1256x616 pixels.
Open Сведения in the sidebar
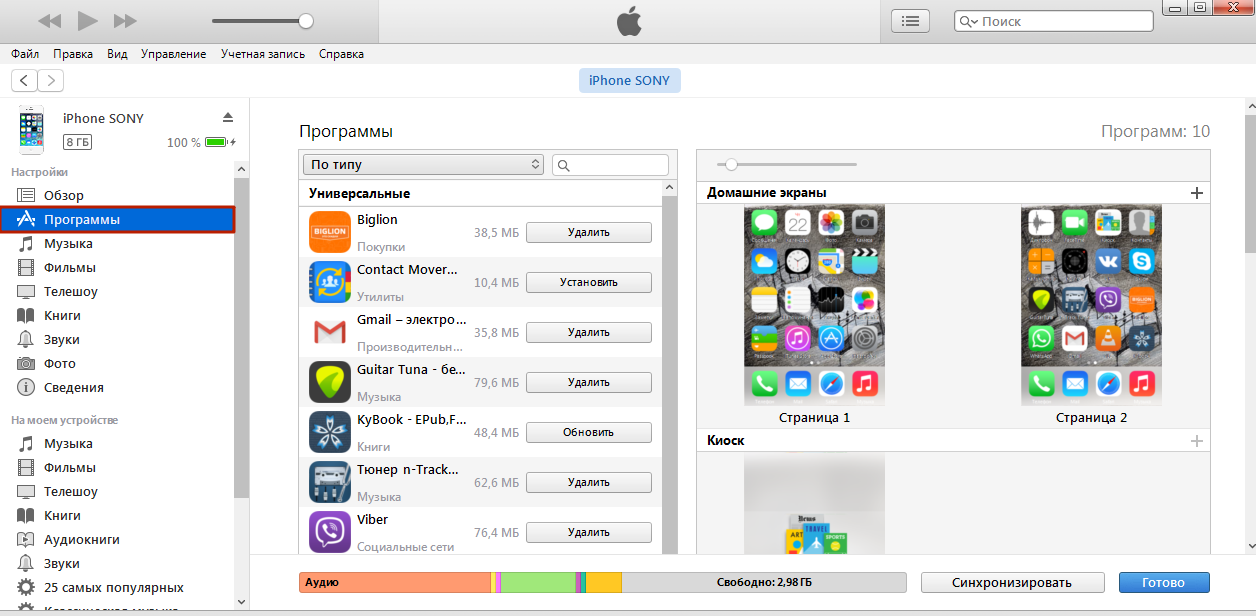click(117, 387)
